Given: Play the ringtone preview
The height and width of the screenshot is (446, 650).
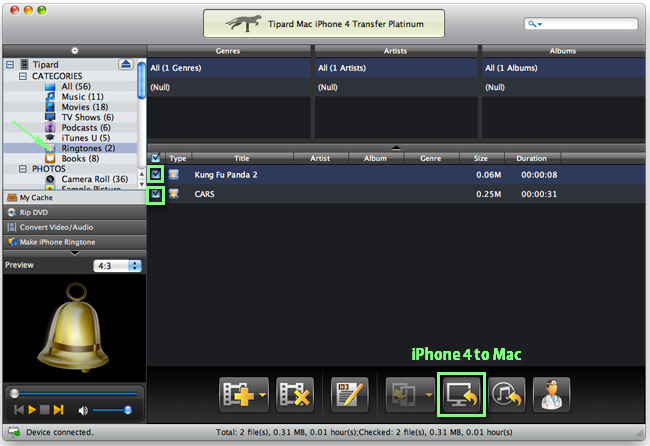Looking at the screenshot, I should [x=32, y=410].
